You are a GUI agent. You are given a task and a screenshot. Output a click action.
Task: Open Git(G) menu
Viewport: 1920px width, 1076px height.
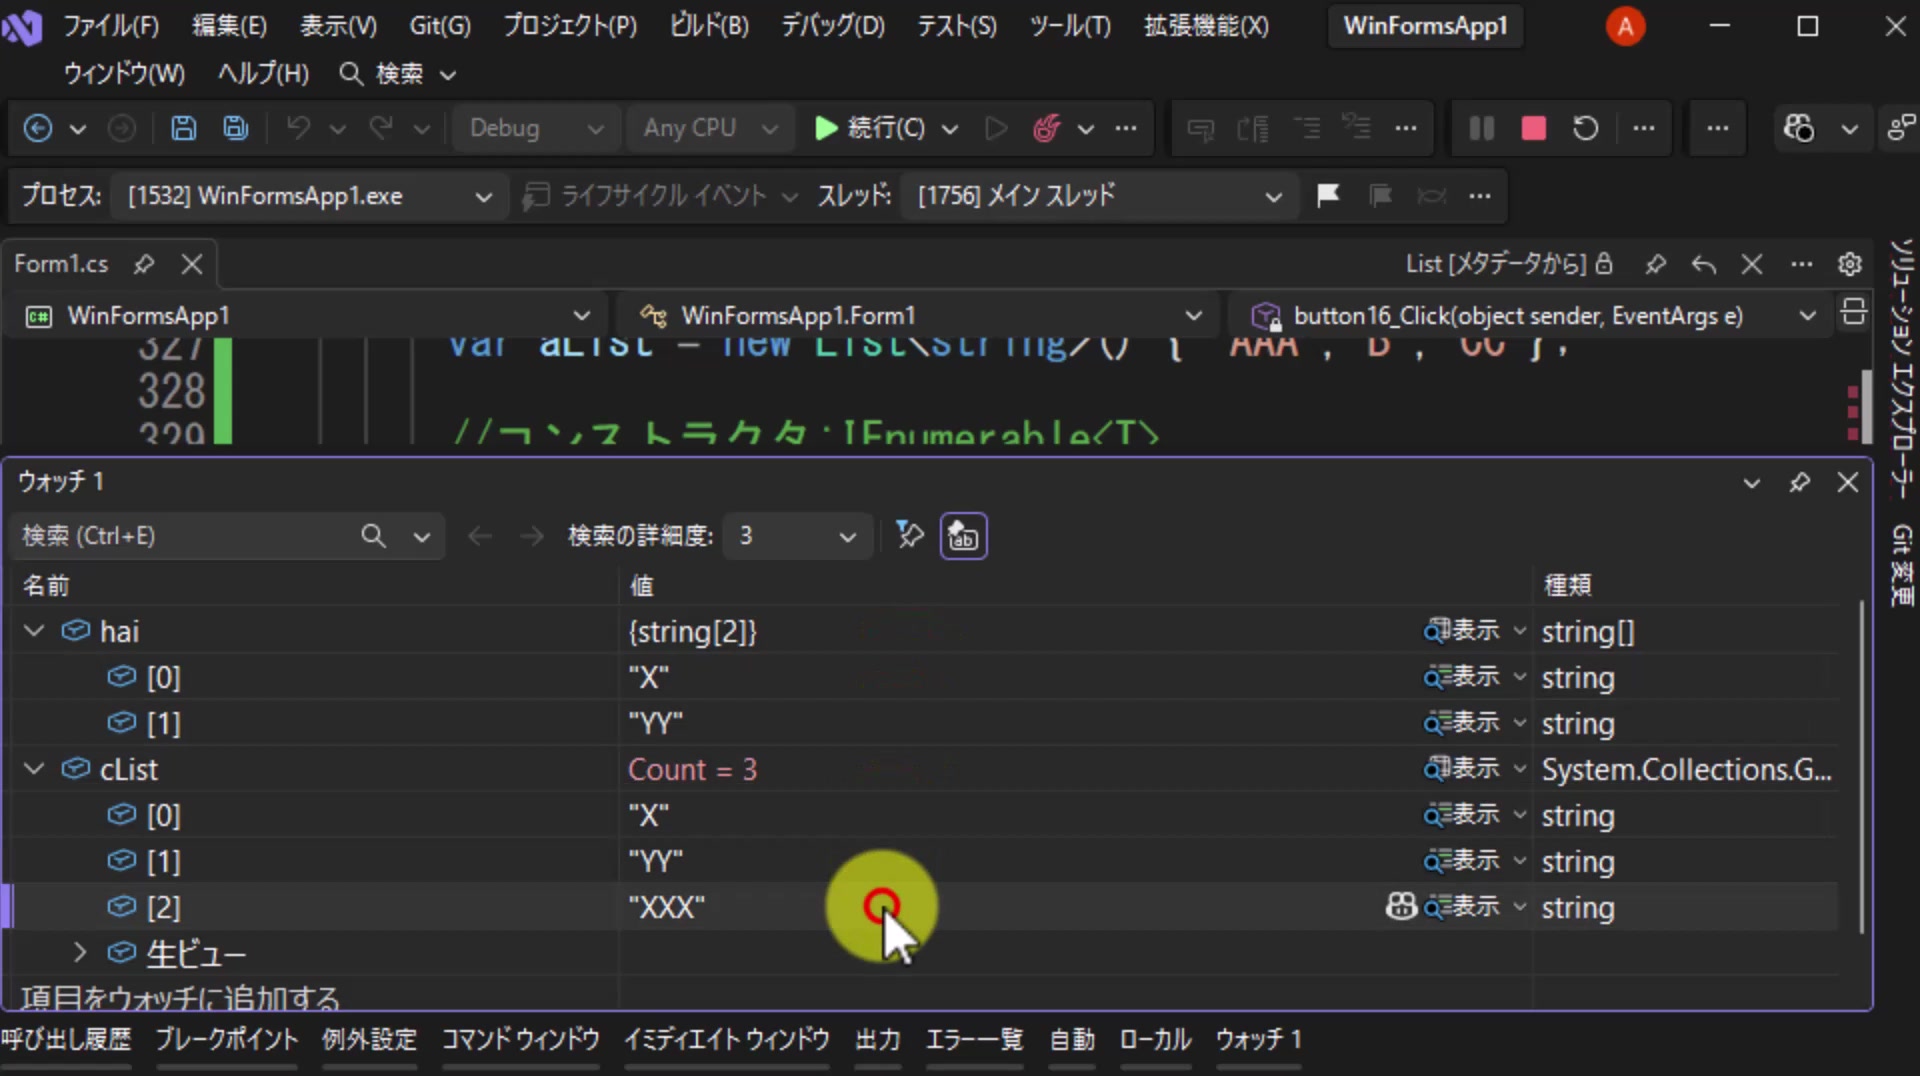pos(440,26)
